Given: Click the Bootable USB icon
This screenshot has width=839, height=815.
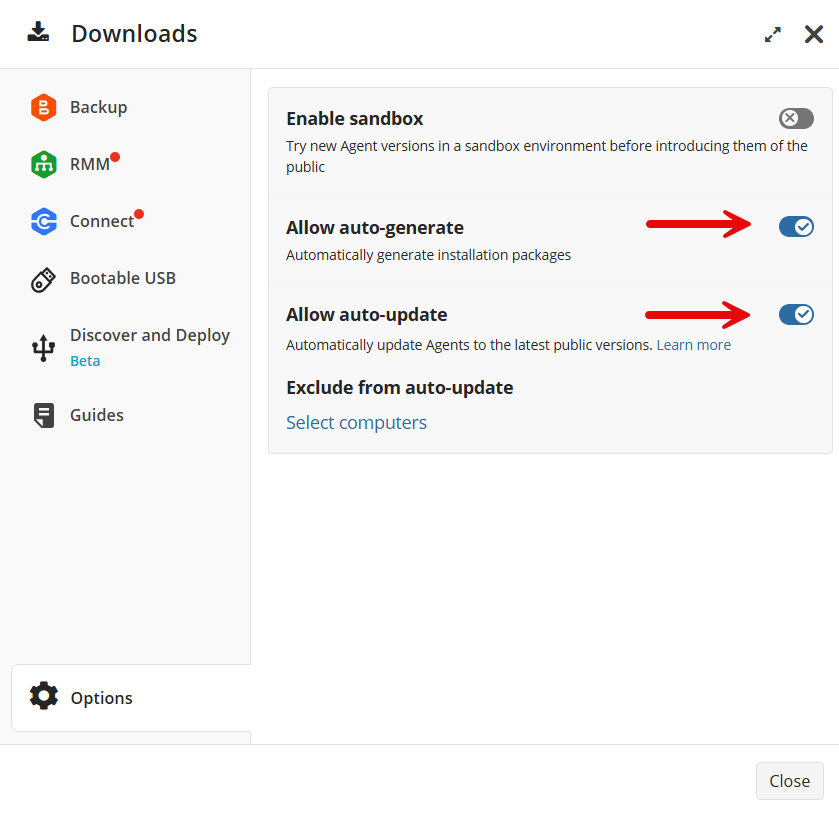Looking at the screenshot, I should coord(44,278).
